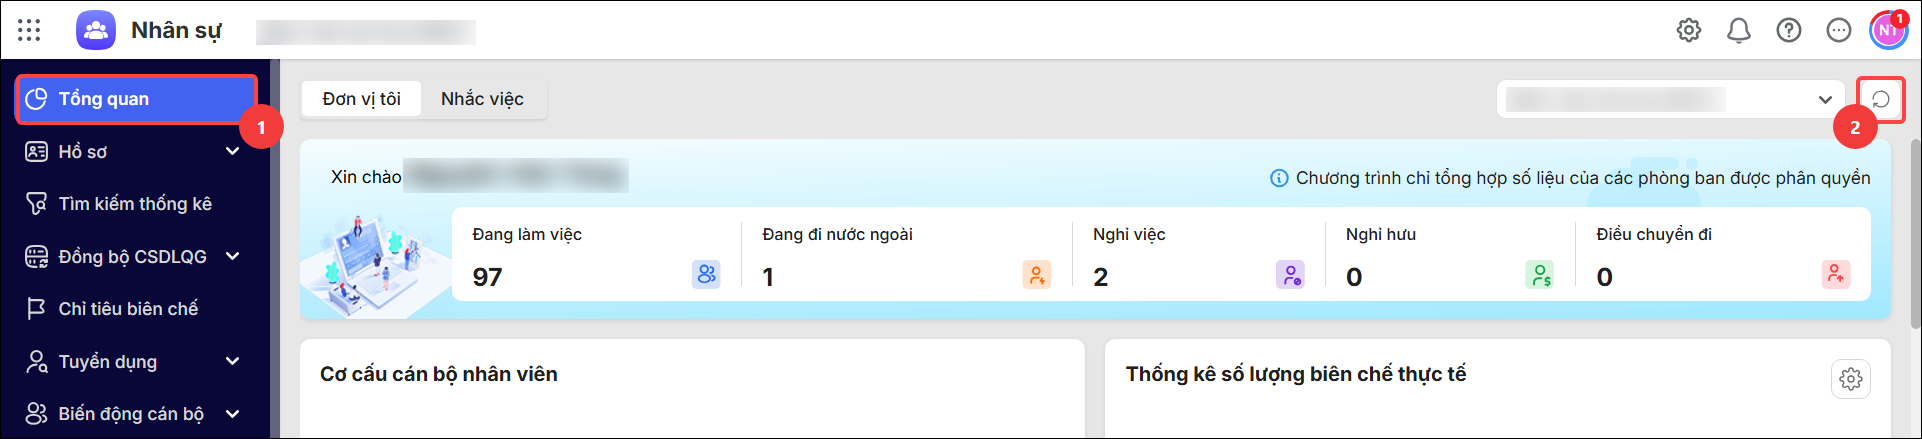
Task: Click the user avatar with badge
Action: [1888, 30]
